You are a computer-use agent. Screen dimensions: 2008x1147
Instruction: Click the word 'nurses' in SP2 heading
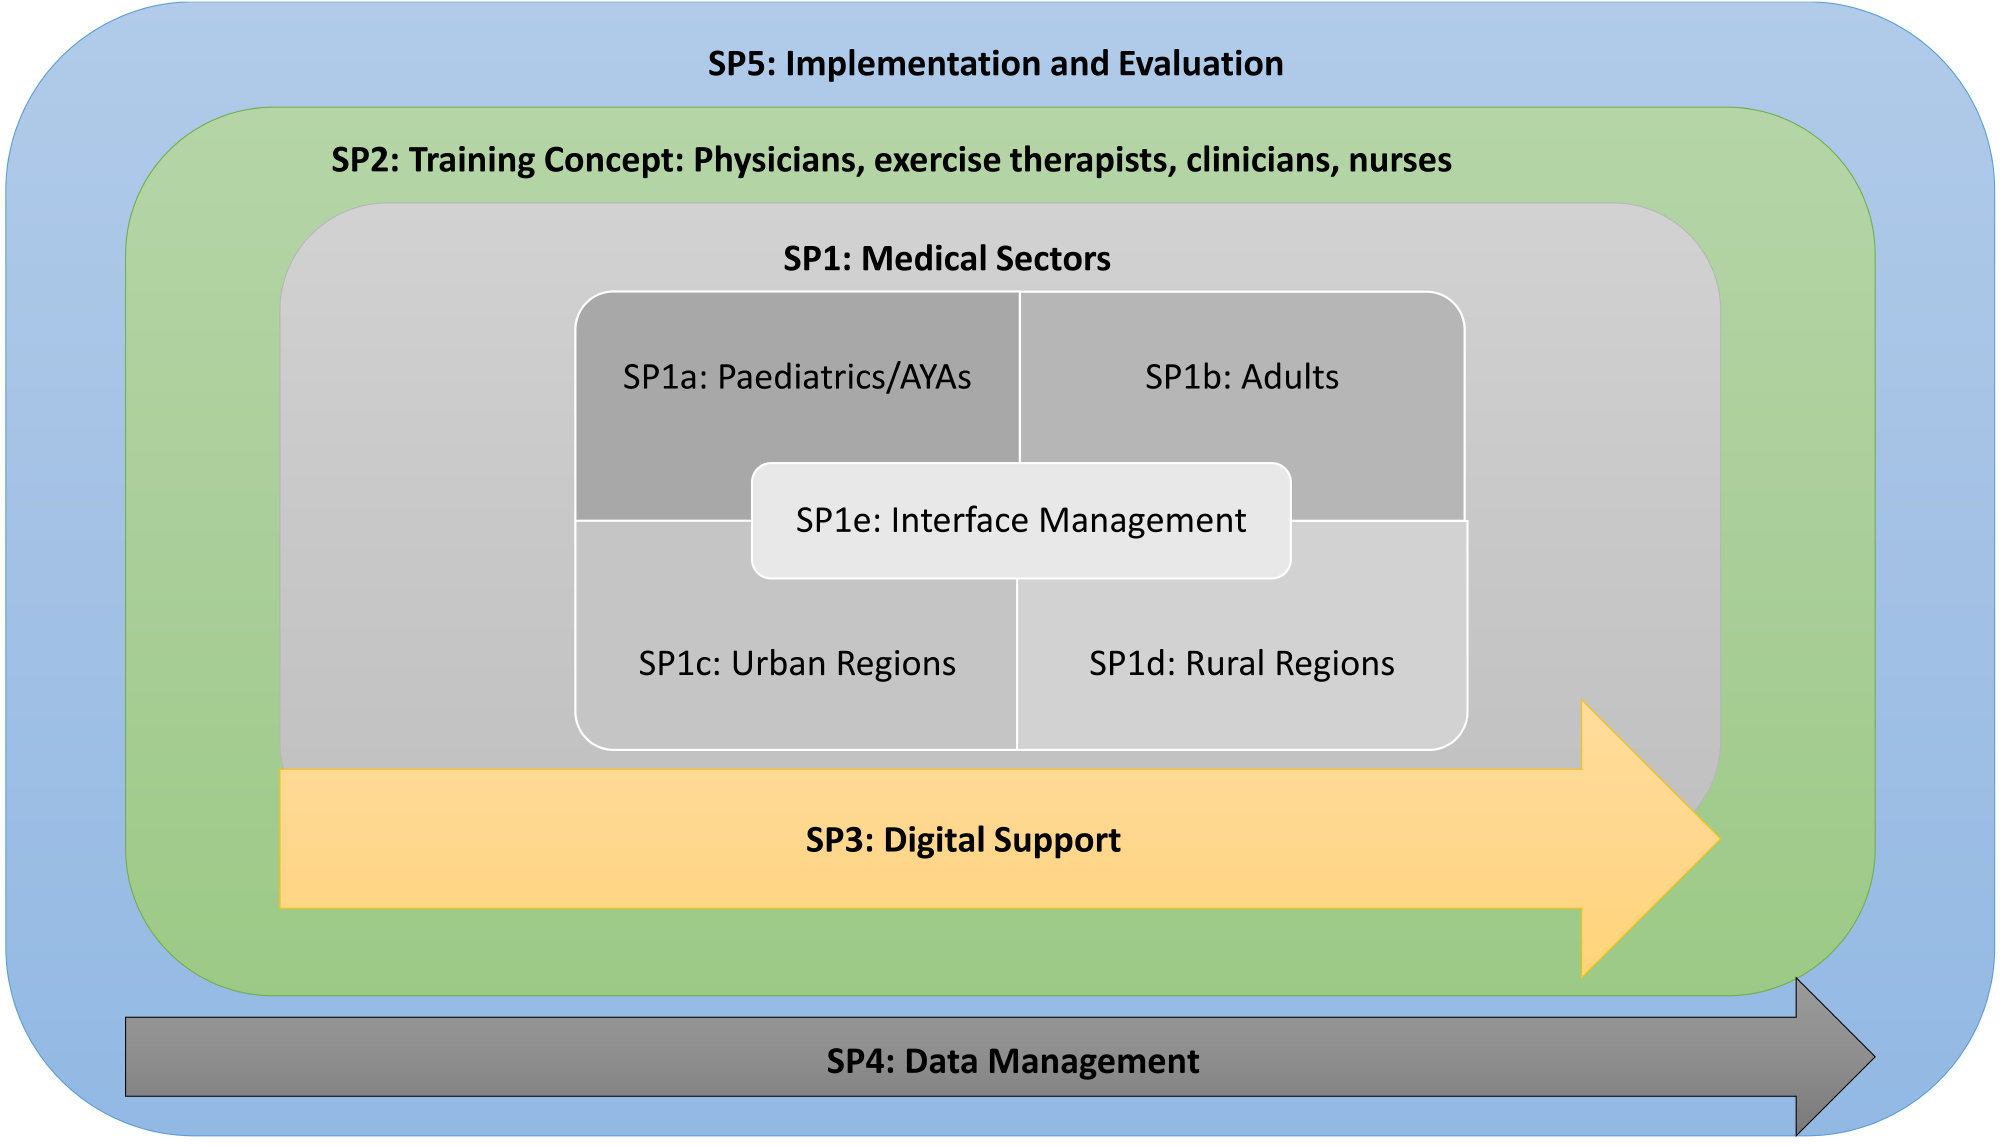(x=1400, y=160)
